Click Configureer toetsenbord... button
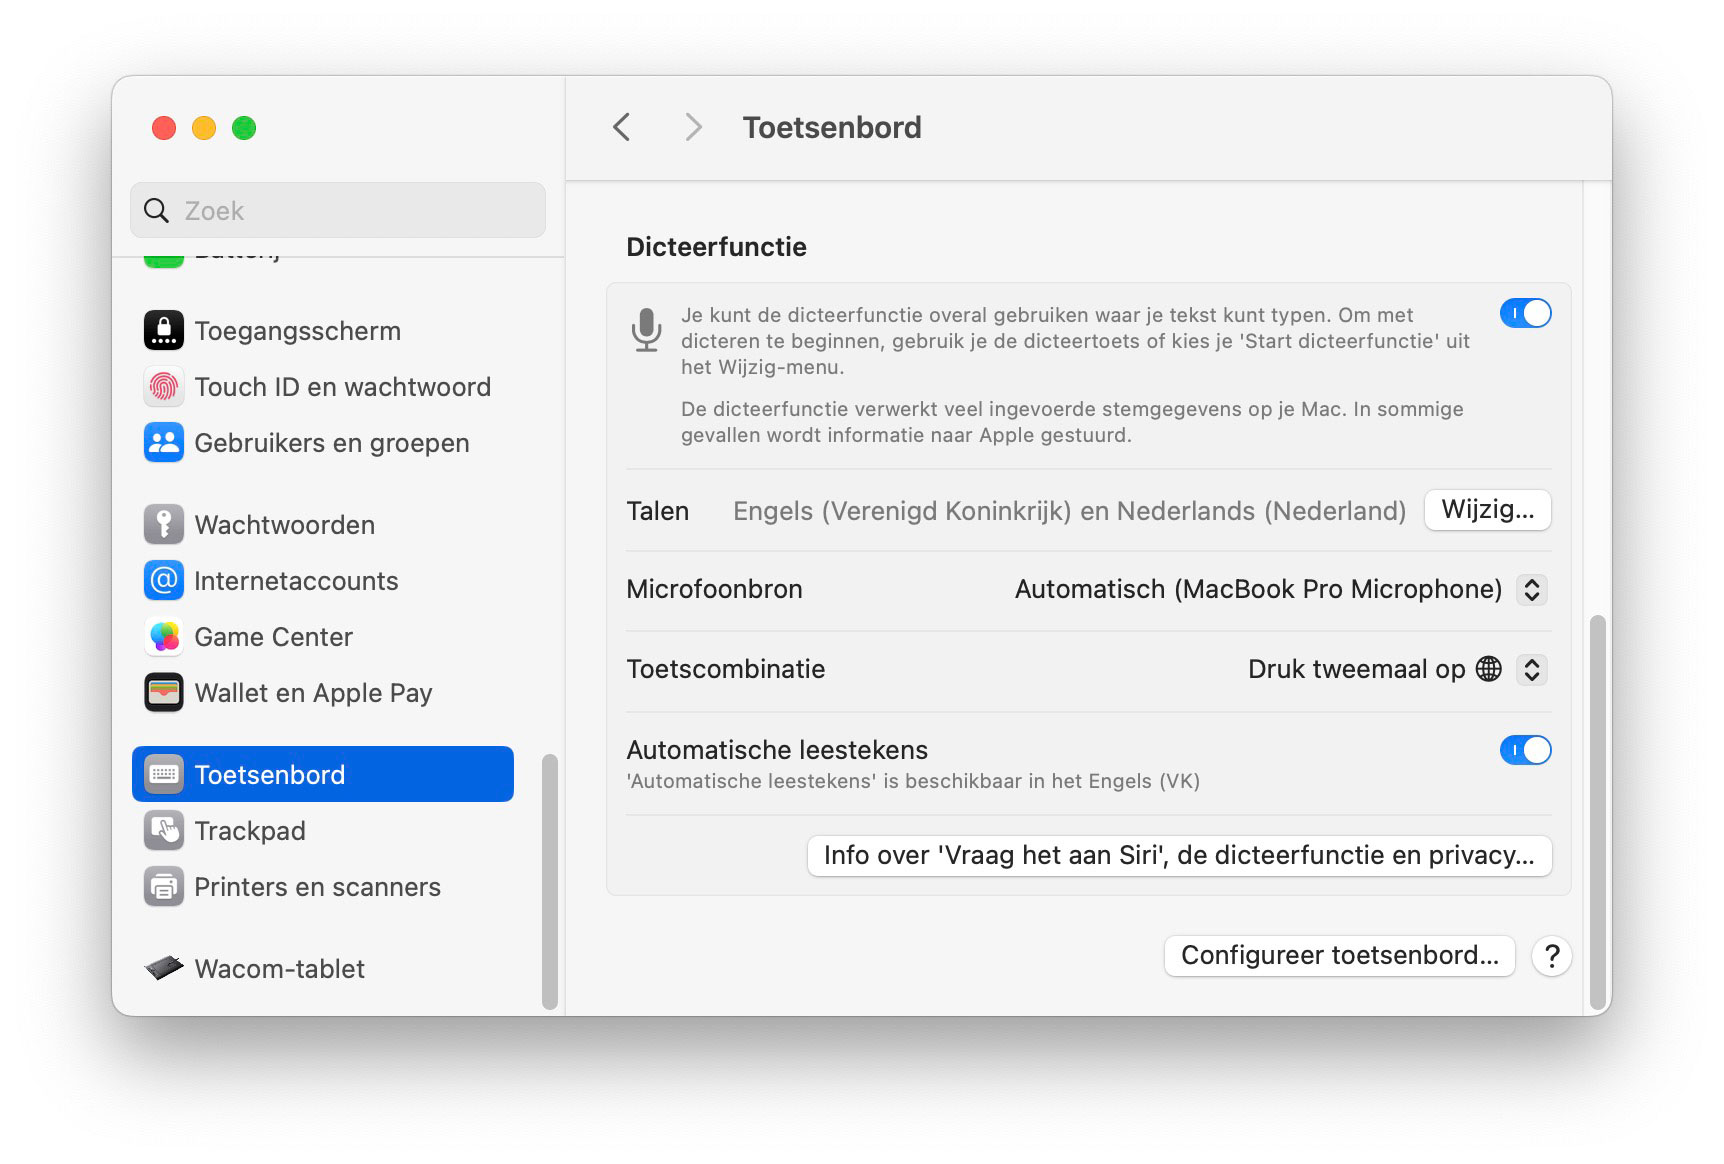 click(1340, 956)
